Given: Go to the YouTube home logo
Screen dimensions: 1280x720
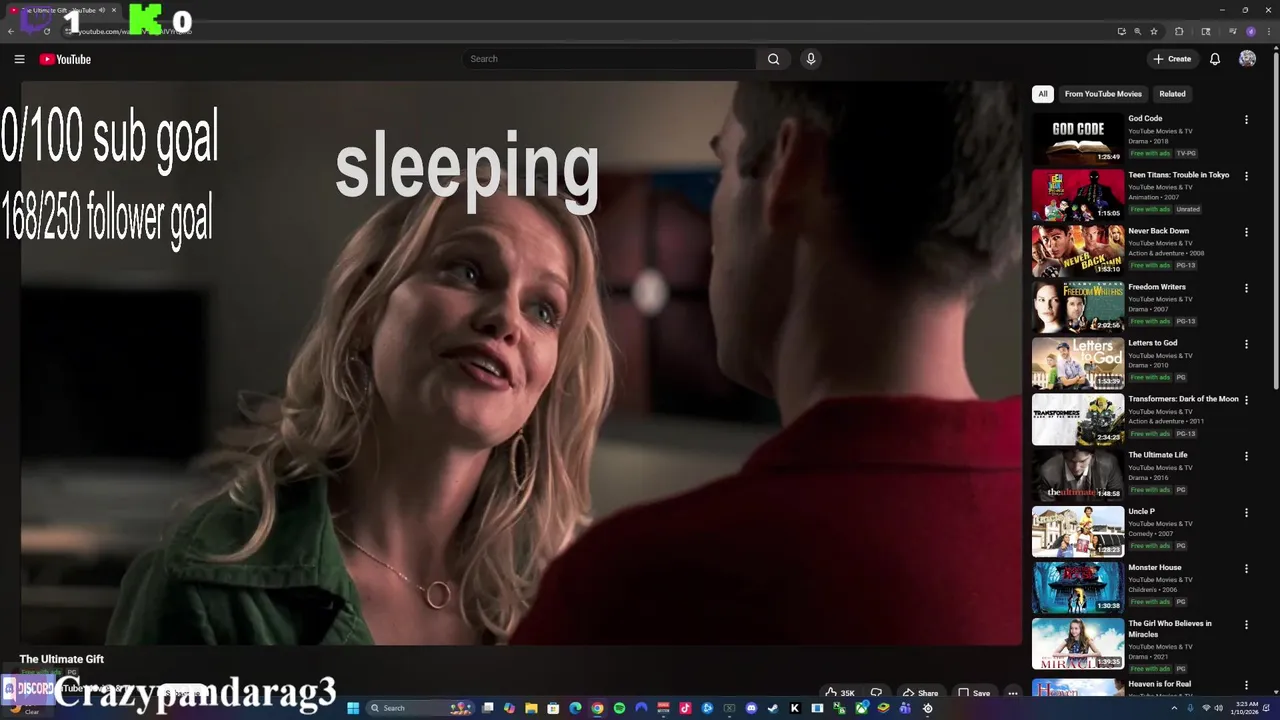Looking at the screenshot, I should [65, 59].
